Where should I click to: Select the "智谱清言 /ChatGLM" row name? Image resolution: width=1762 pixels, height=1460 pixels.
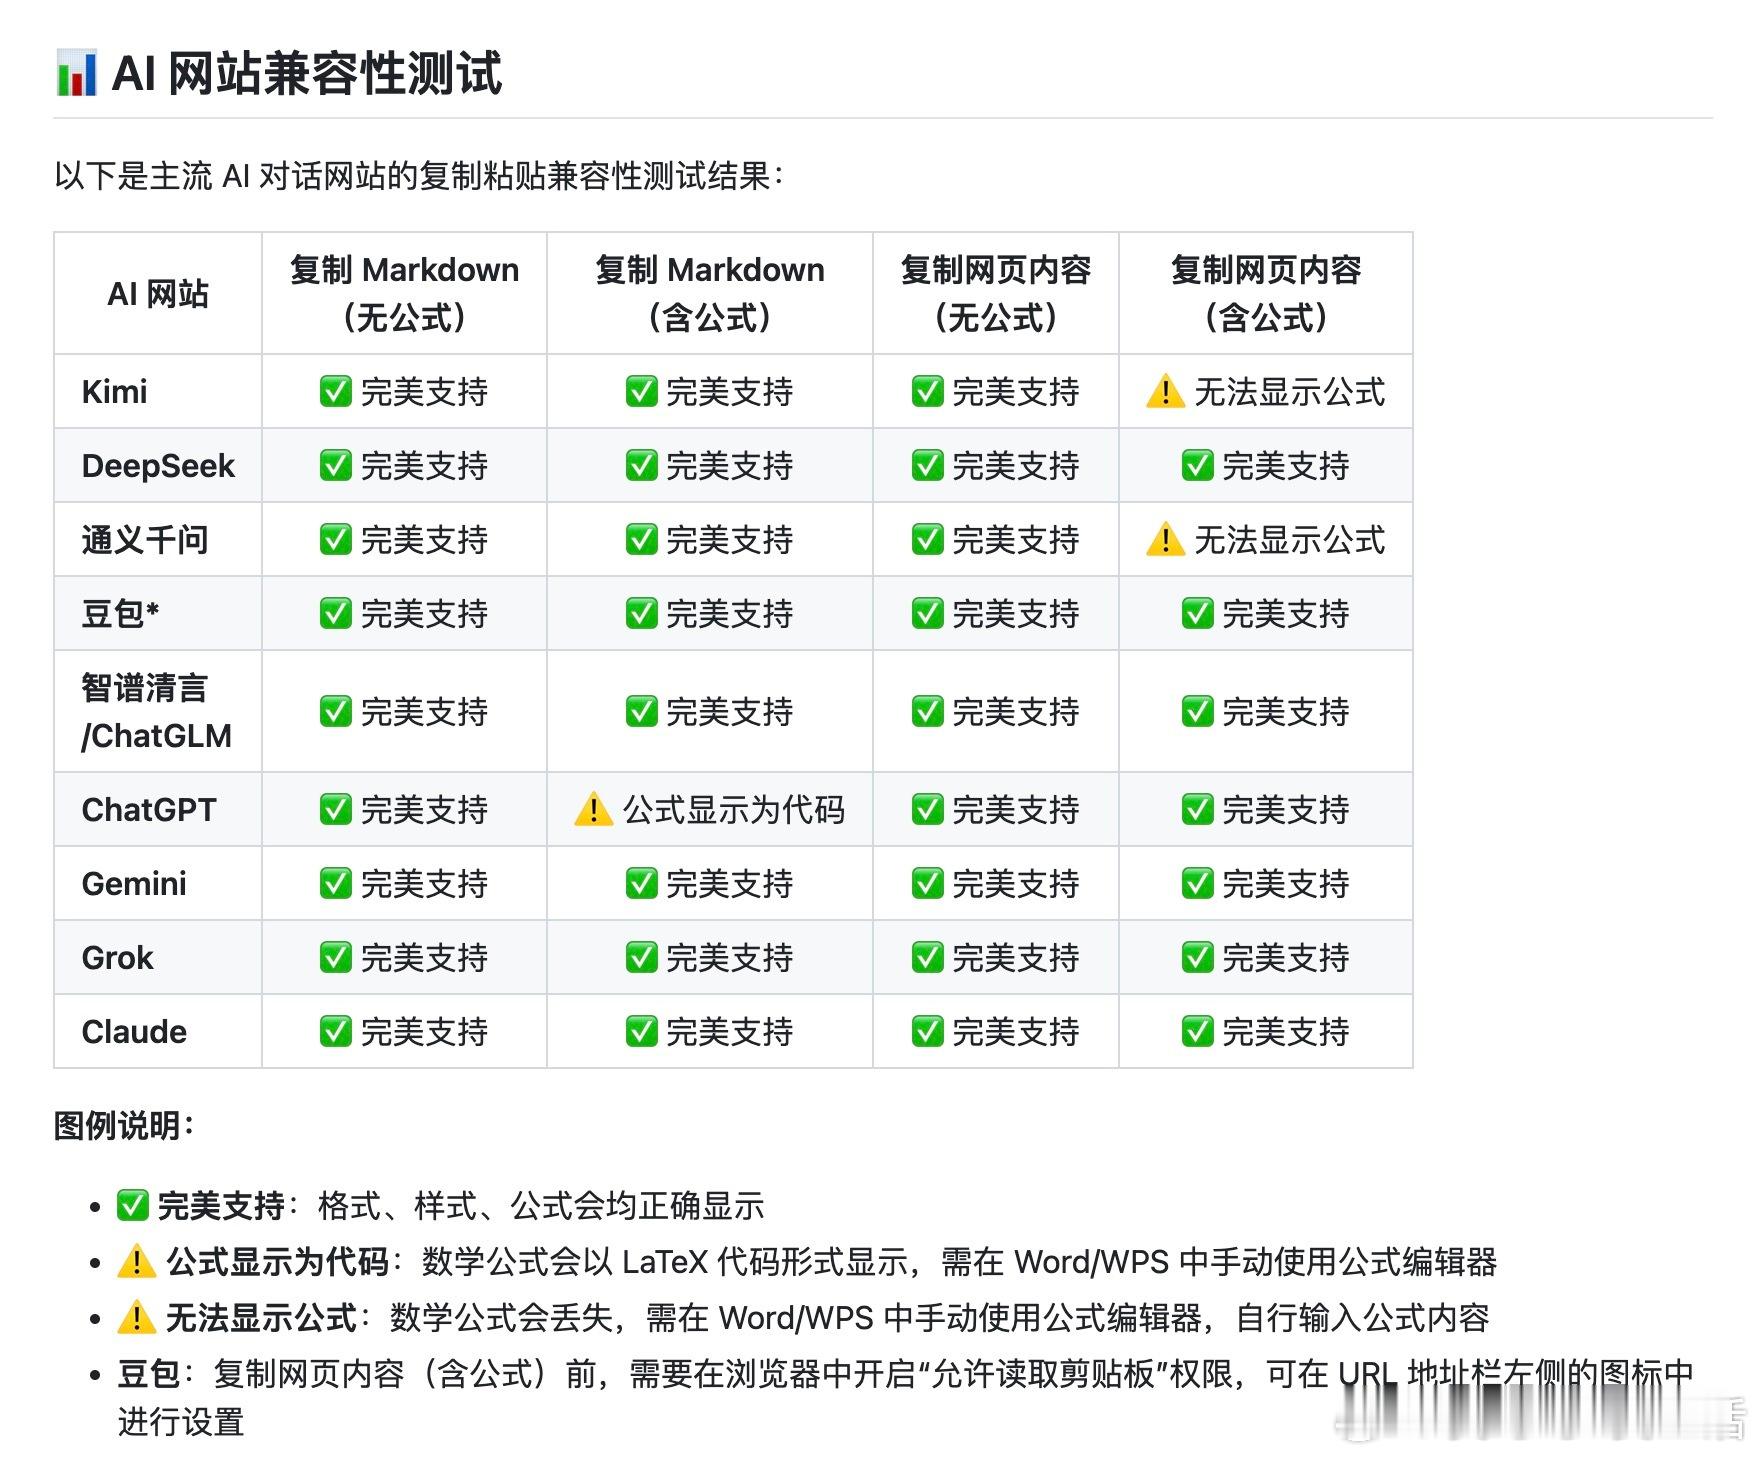pos(157,711)
